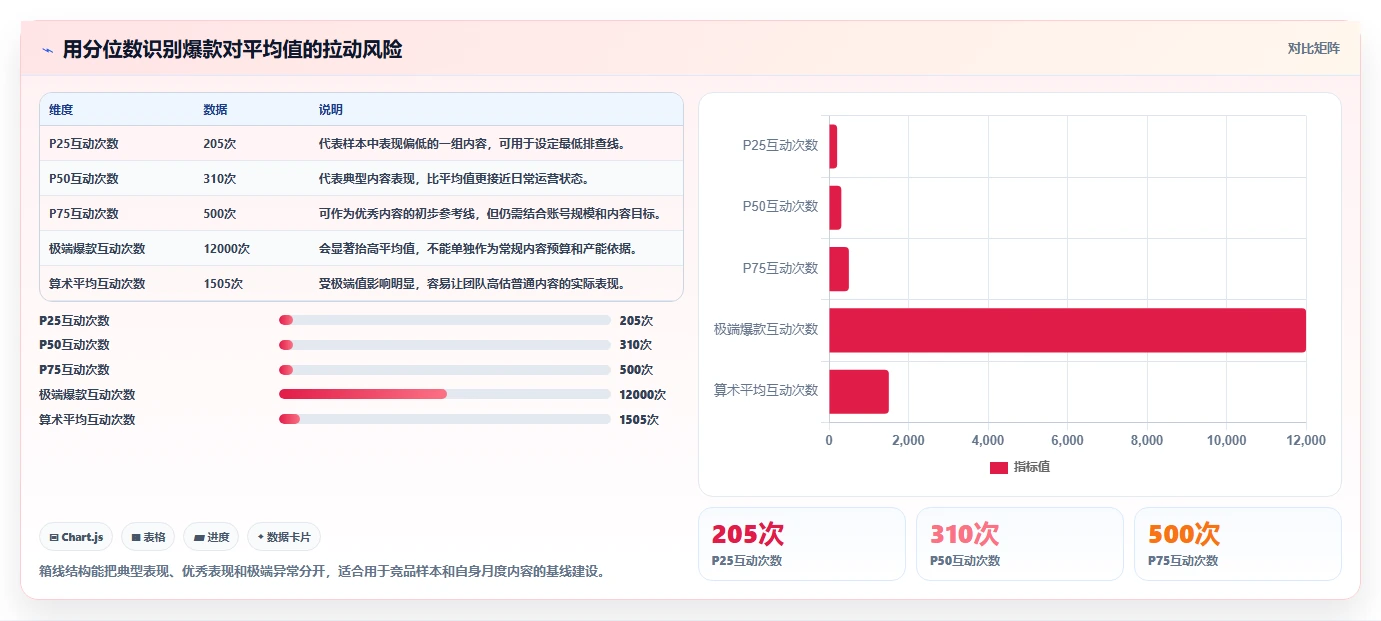The image size is (1381, 621).
Task: Click the 2,000 x-axis tick label
Action: pyautogui.click(x=908, y=440)
